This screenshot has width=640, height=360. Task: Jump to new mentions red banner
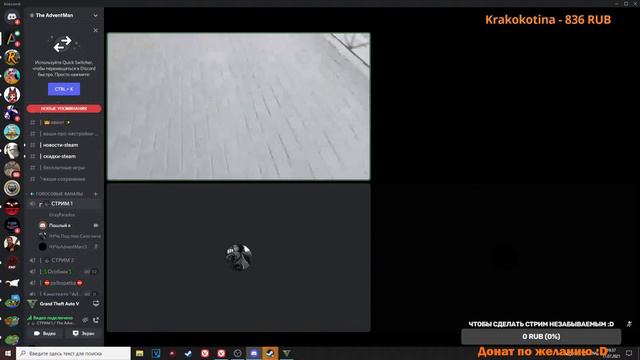pyautogui.click(x=64, y=109)
